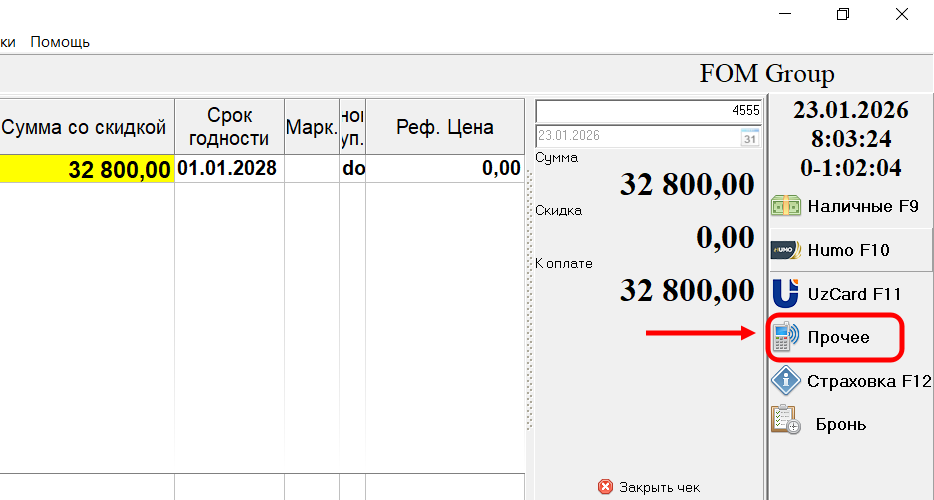Maximize the window with restore button
The height and width of the screenshot is (500, 934).
[x=843, y=14]
